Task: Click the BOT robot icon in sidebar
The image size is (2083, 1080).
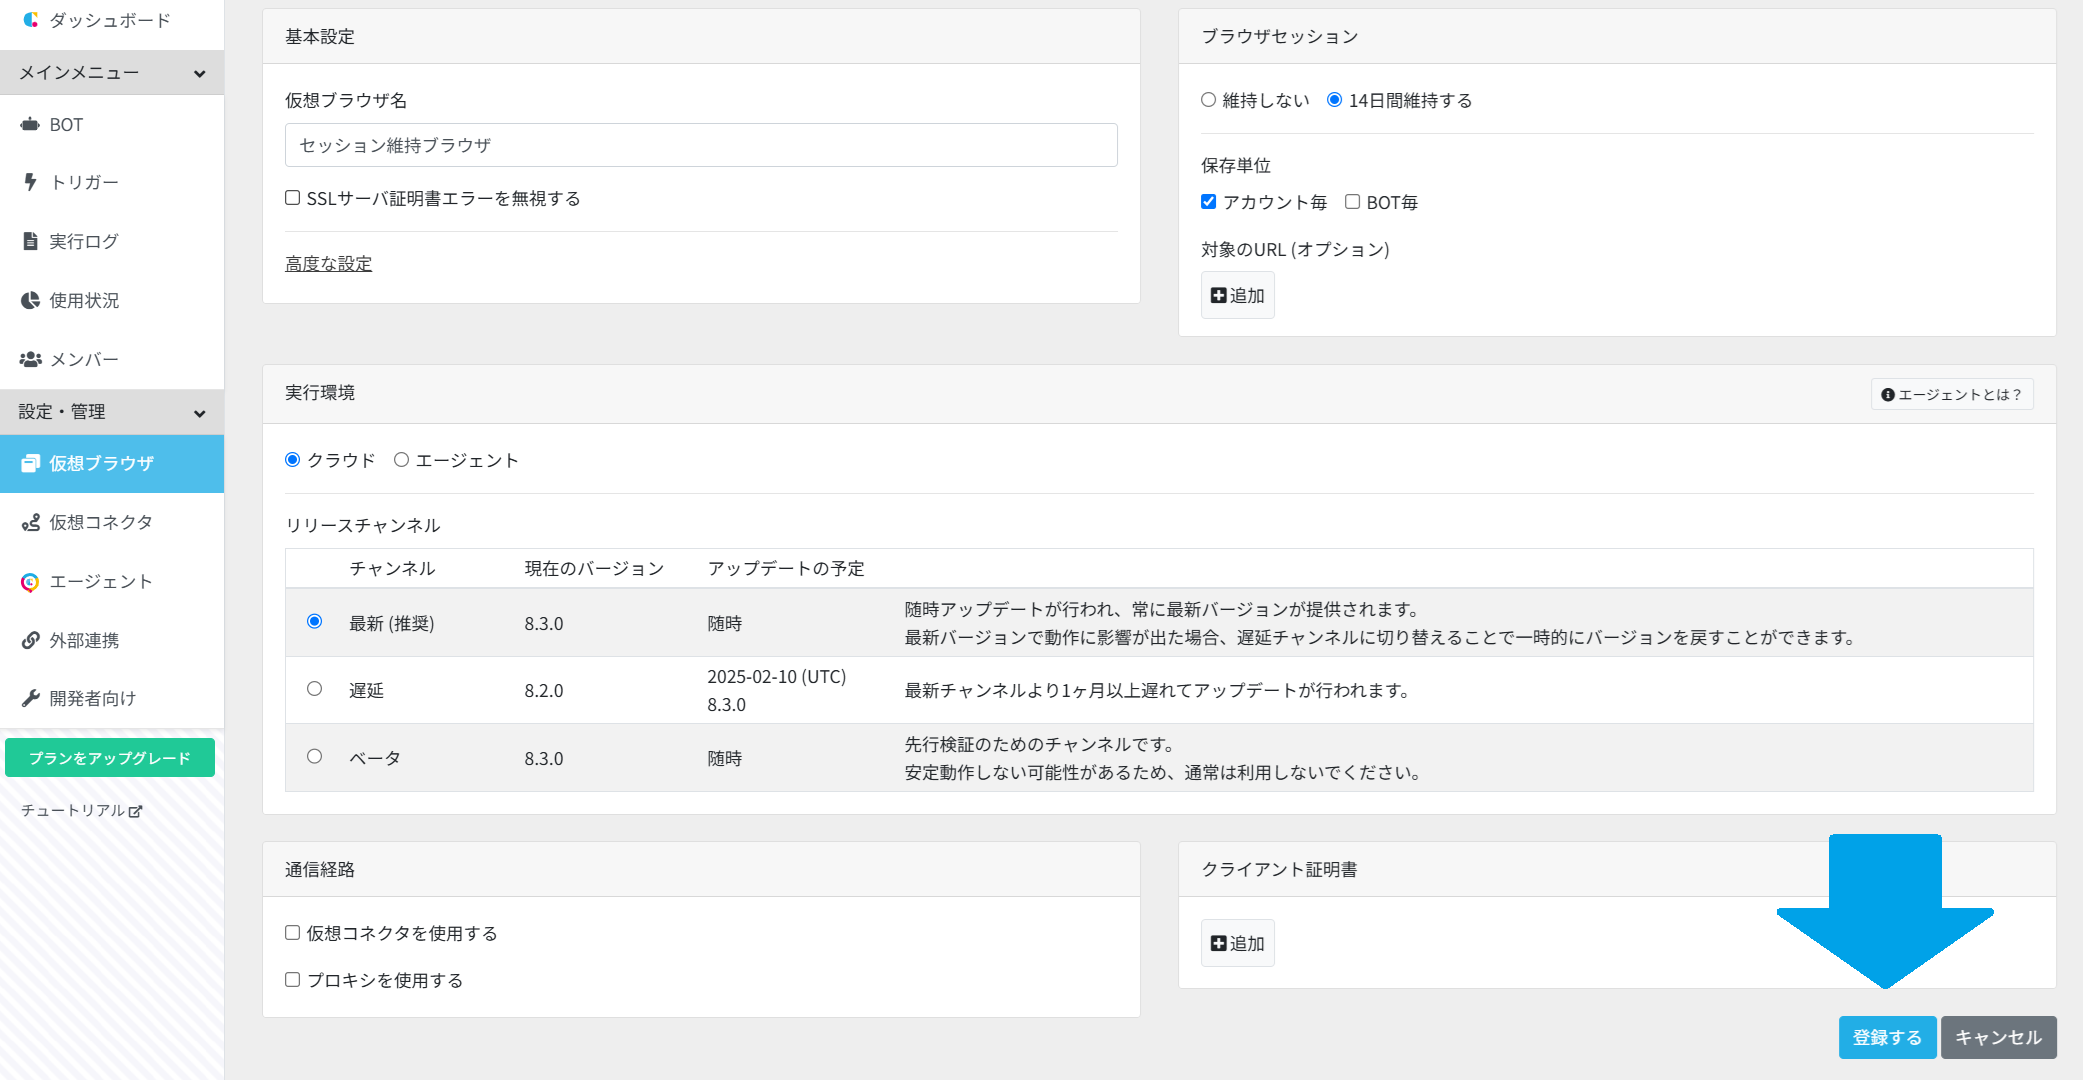Action: click(x=30, y=125)
